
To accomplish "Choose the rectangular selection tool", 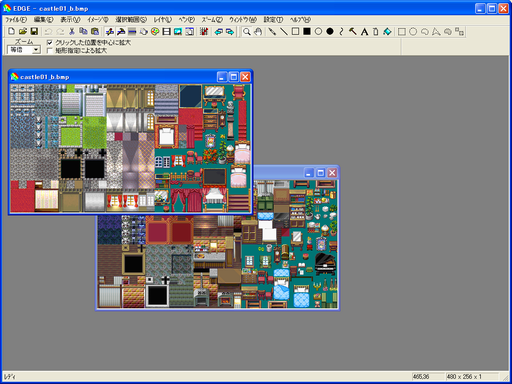I will coord(402,32).
